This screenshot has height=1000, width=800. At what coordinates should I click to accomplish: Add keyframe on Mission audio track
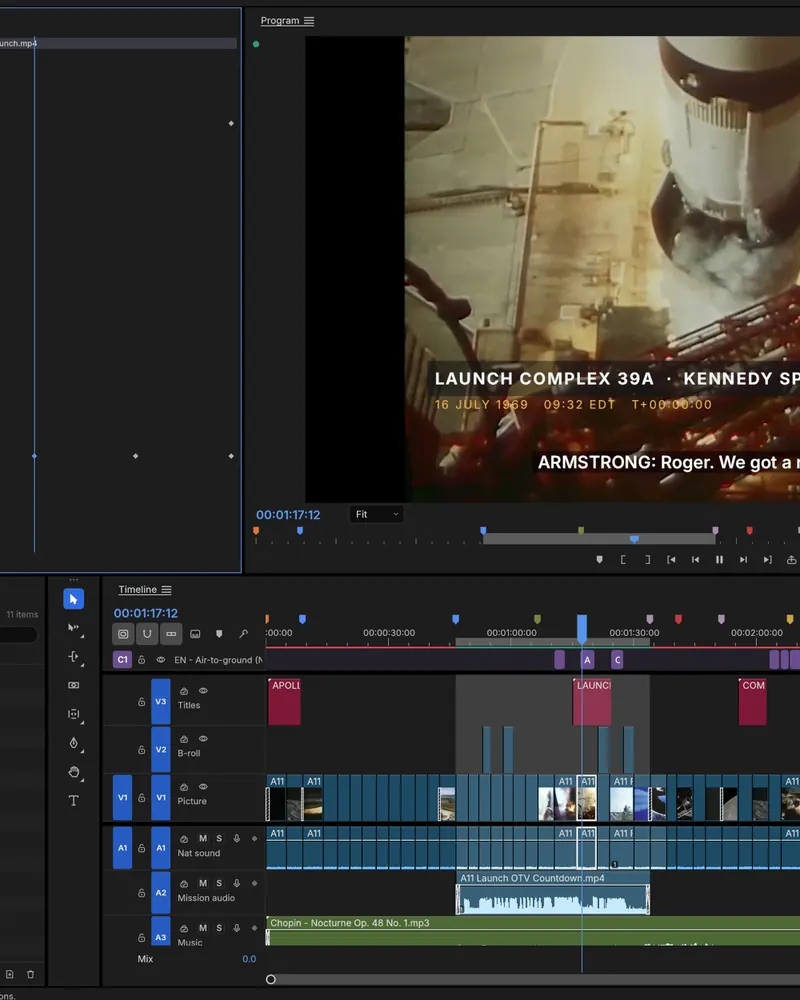255,883
